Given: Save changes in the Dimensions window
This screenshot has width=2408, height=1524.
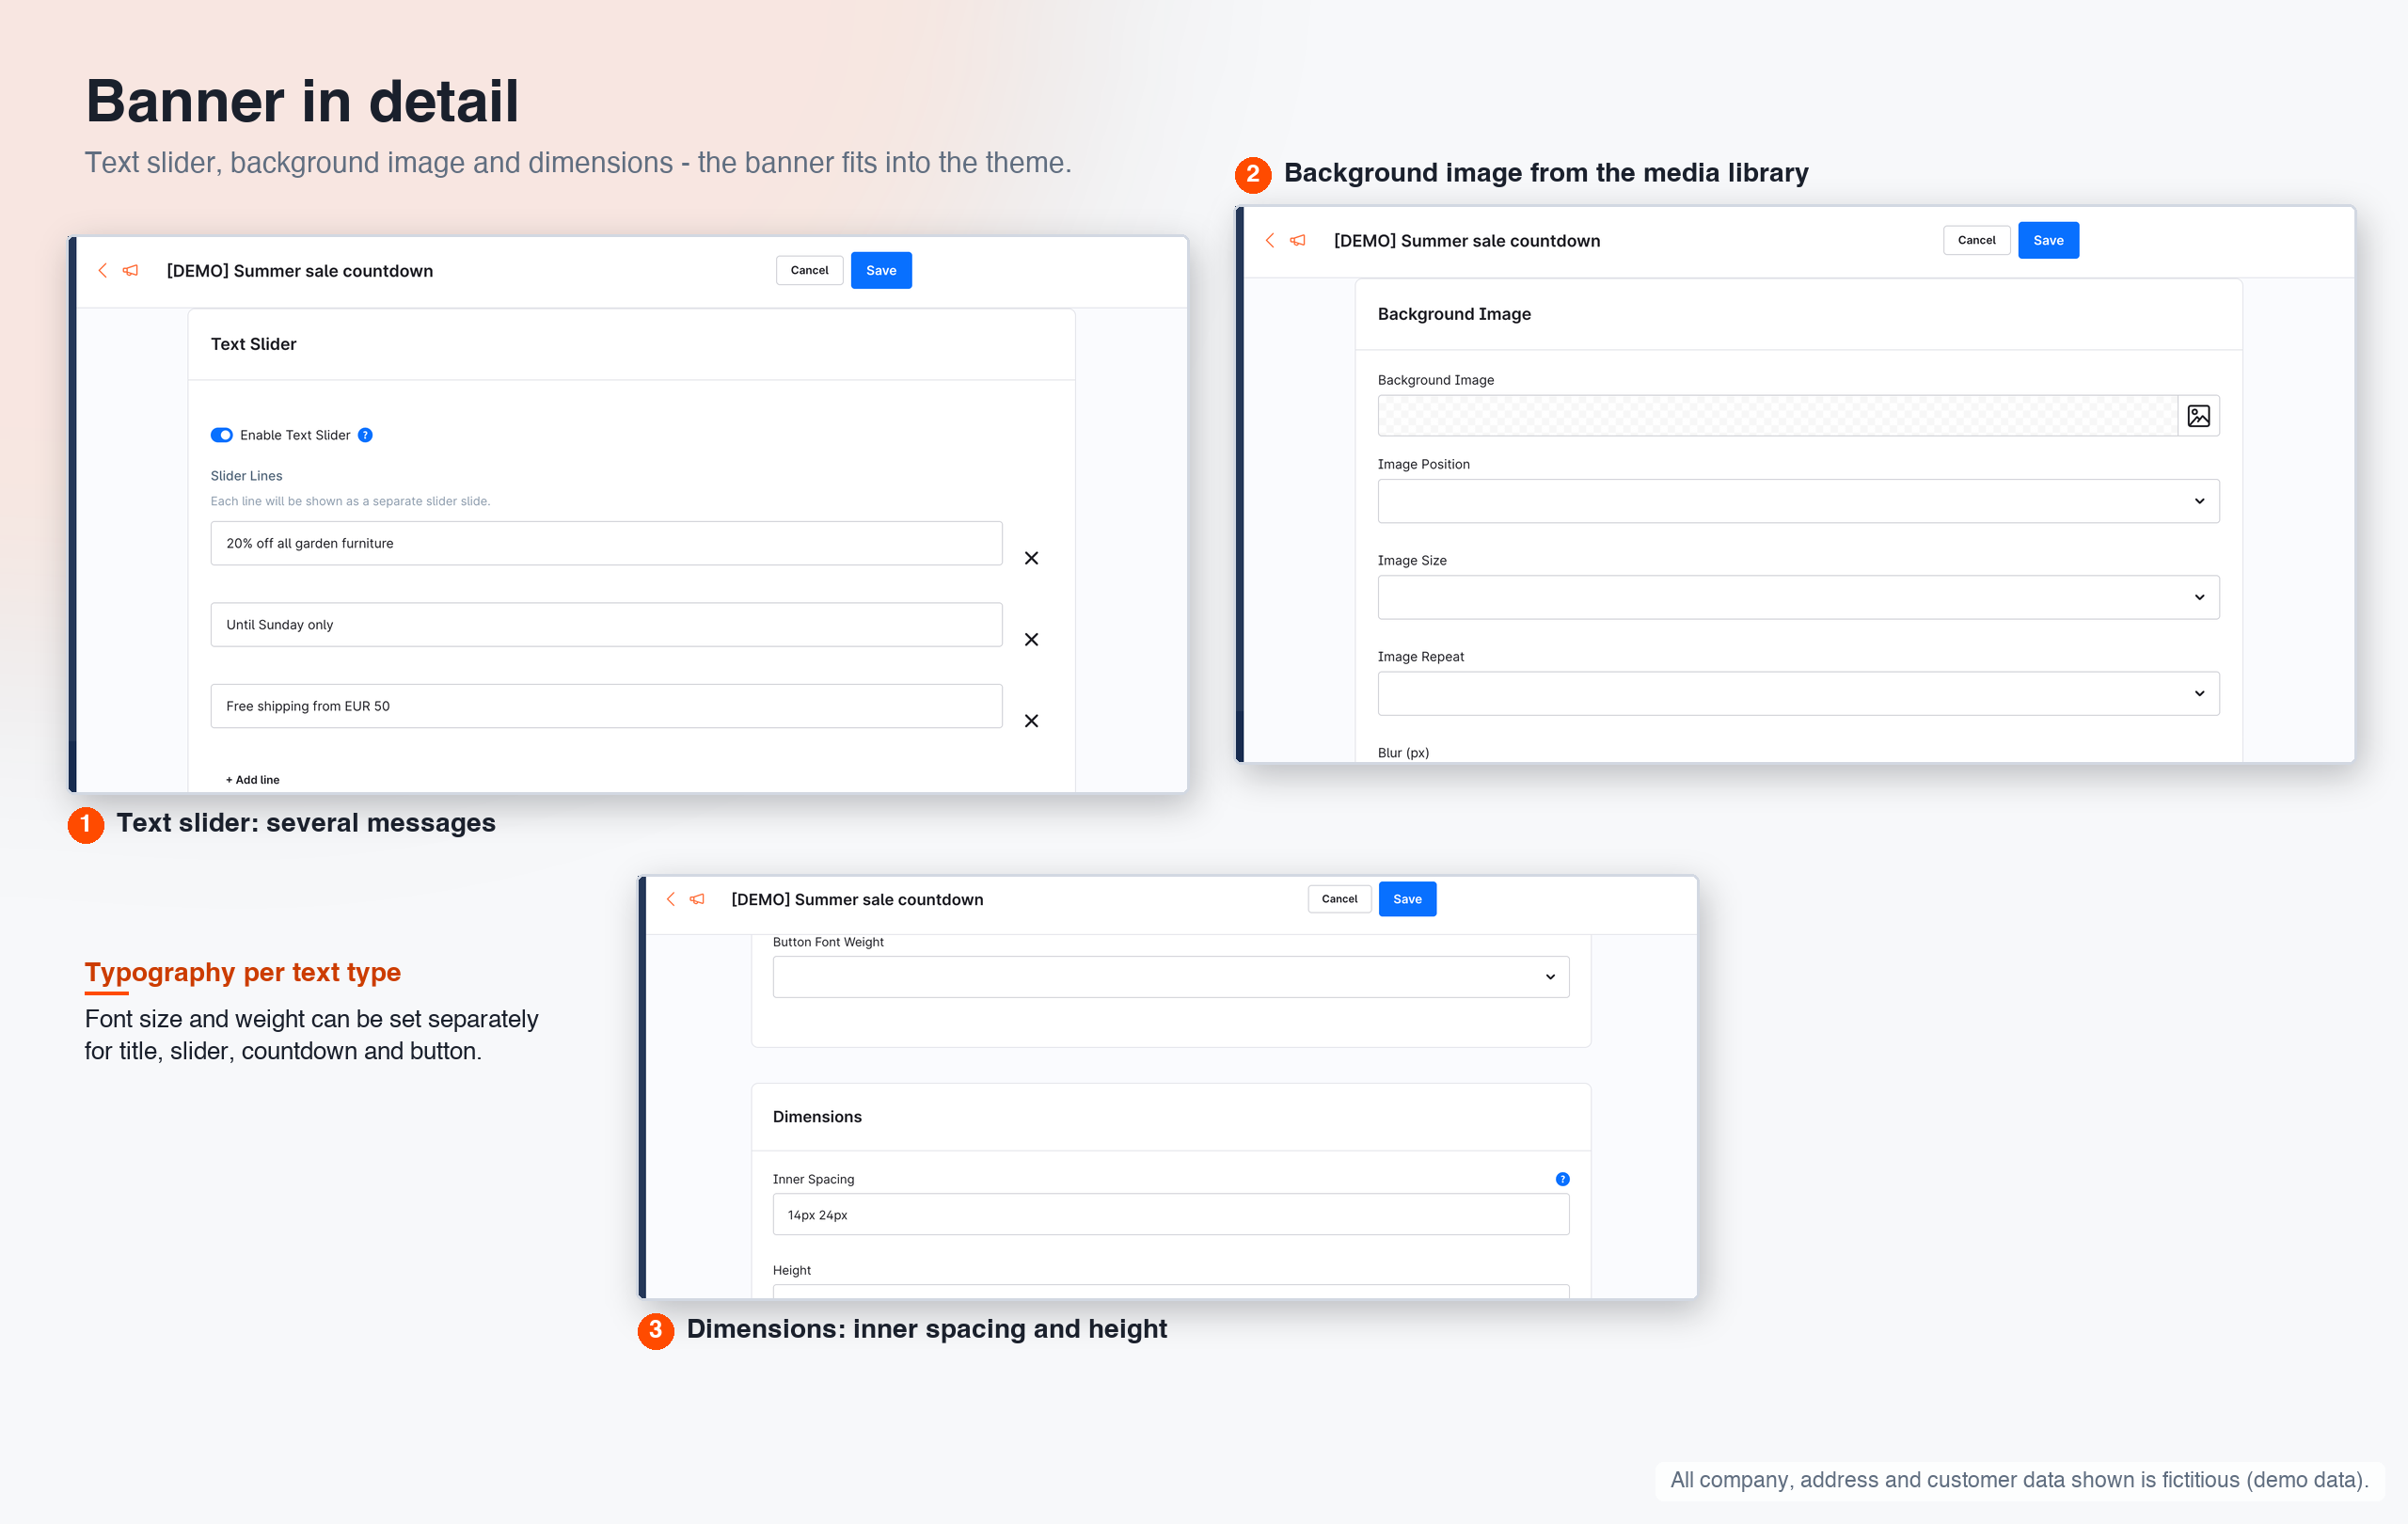Looking at the screenshot, I should click(x=1407, y=899).
